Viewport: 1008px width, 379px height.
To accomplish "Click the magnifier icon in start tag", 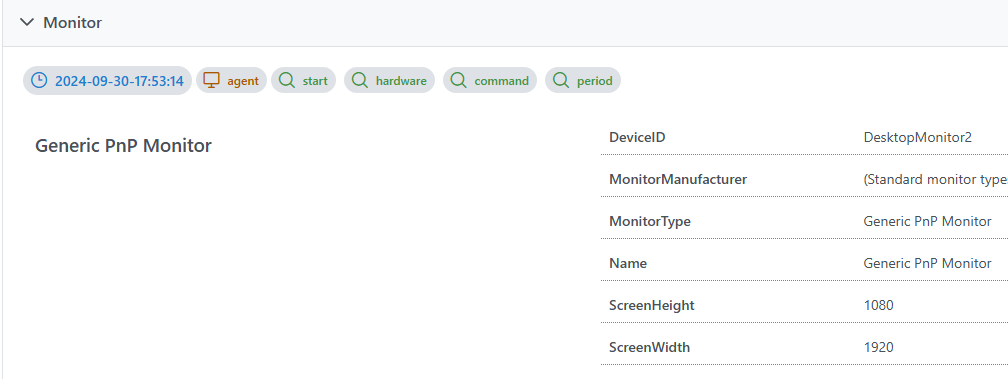I will point(287,80).
